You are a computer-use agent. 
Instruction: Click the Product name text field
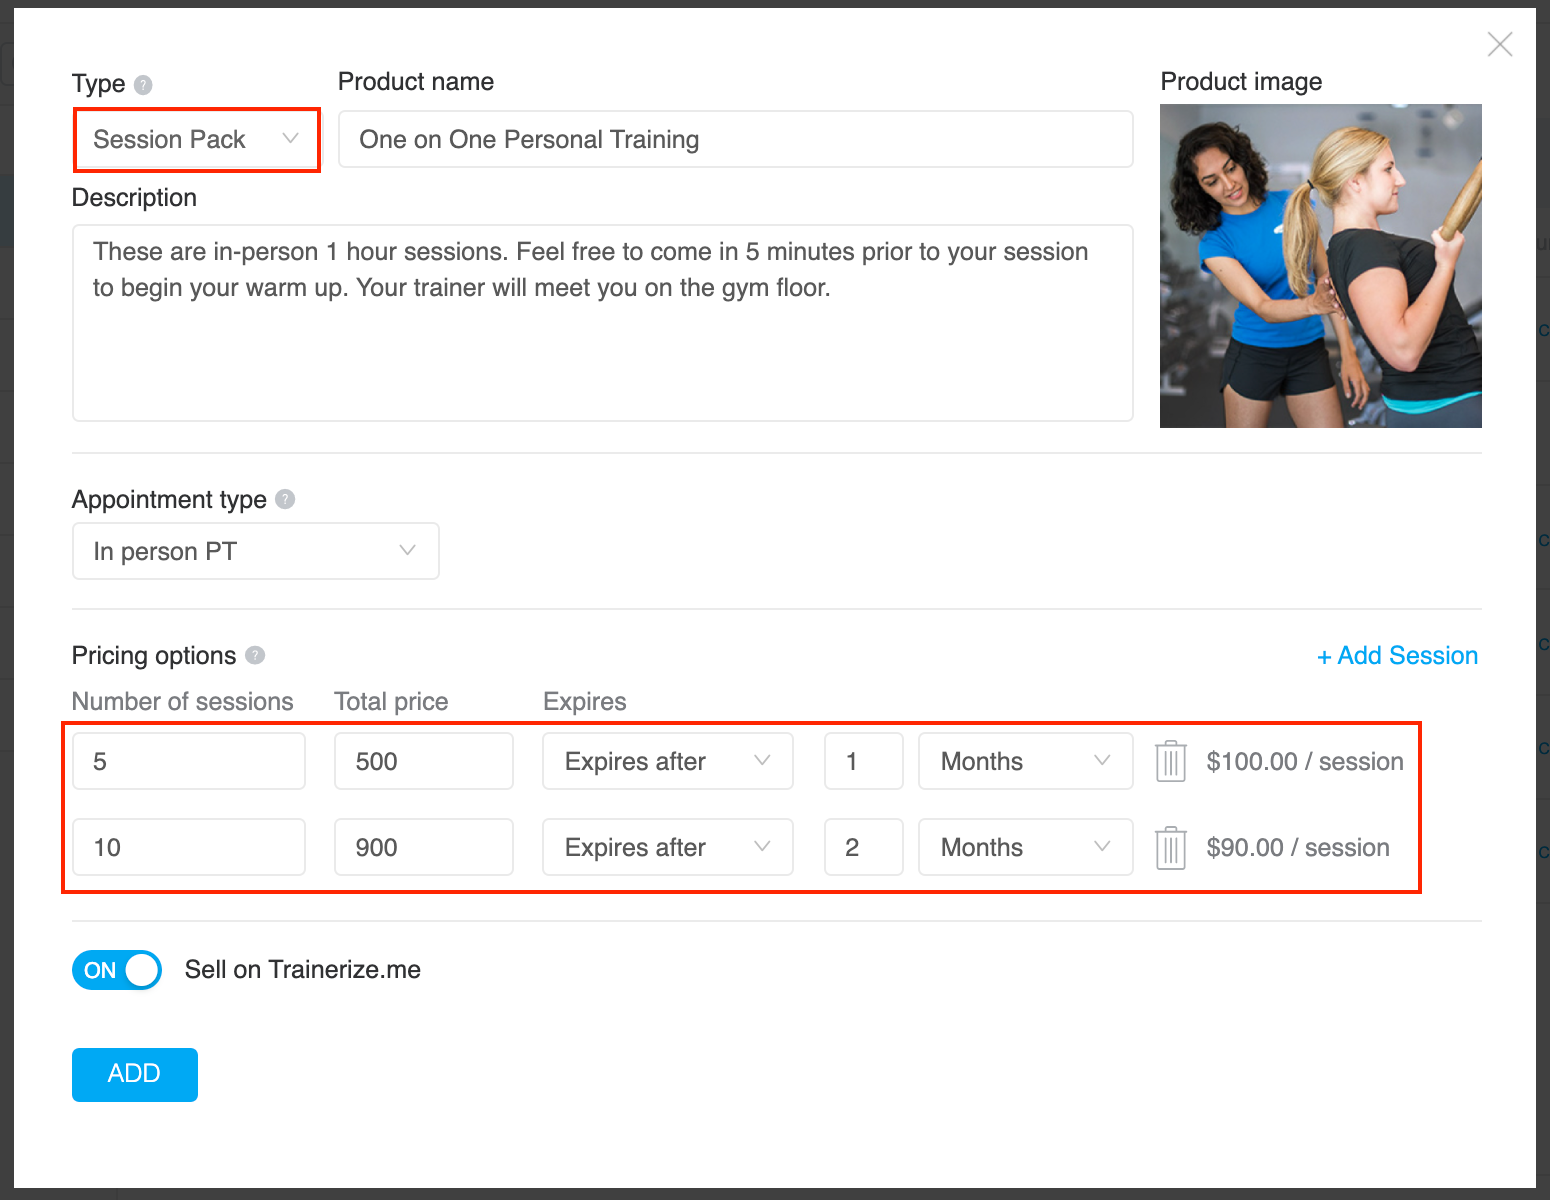(x=735, y=140)
